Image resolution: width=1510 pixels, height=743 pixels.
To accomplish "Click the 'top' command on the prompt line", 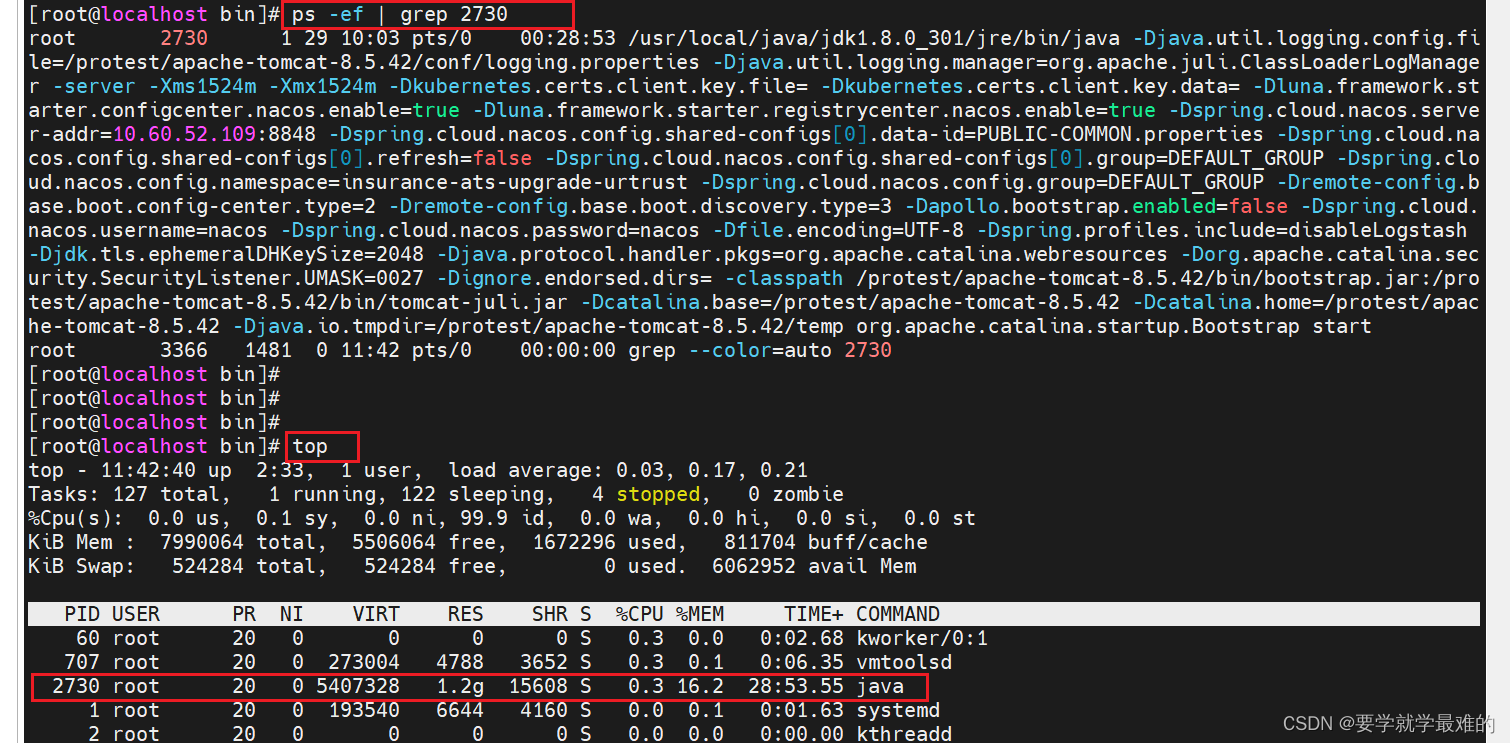I will (x=310, y=446).
